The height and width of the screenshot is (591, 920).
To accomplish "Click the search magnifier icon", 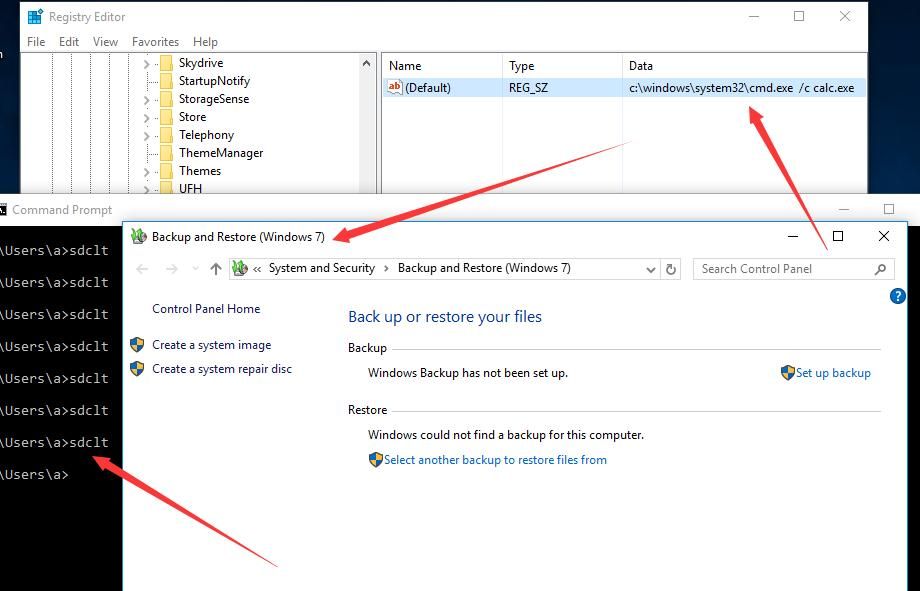I will click(880, 269).
